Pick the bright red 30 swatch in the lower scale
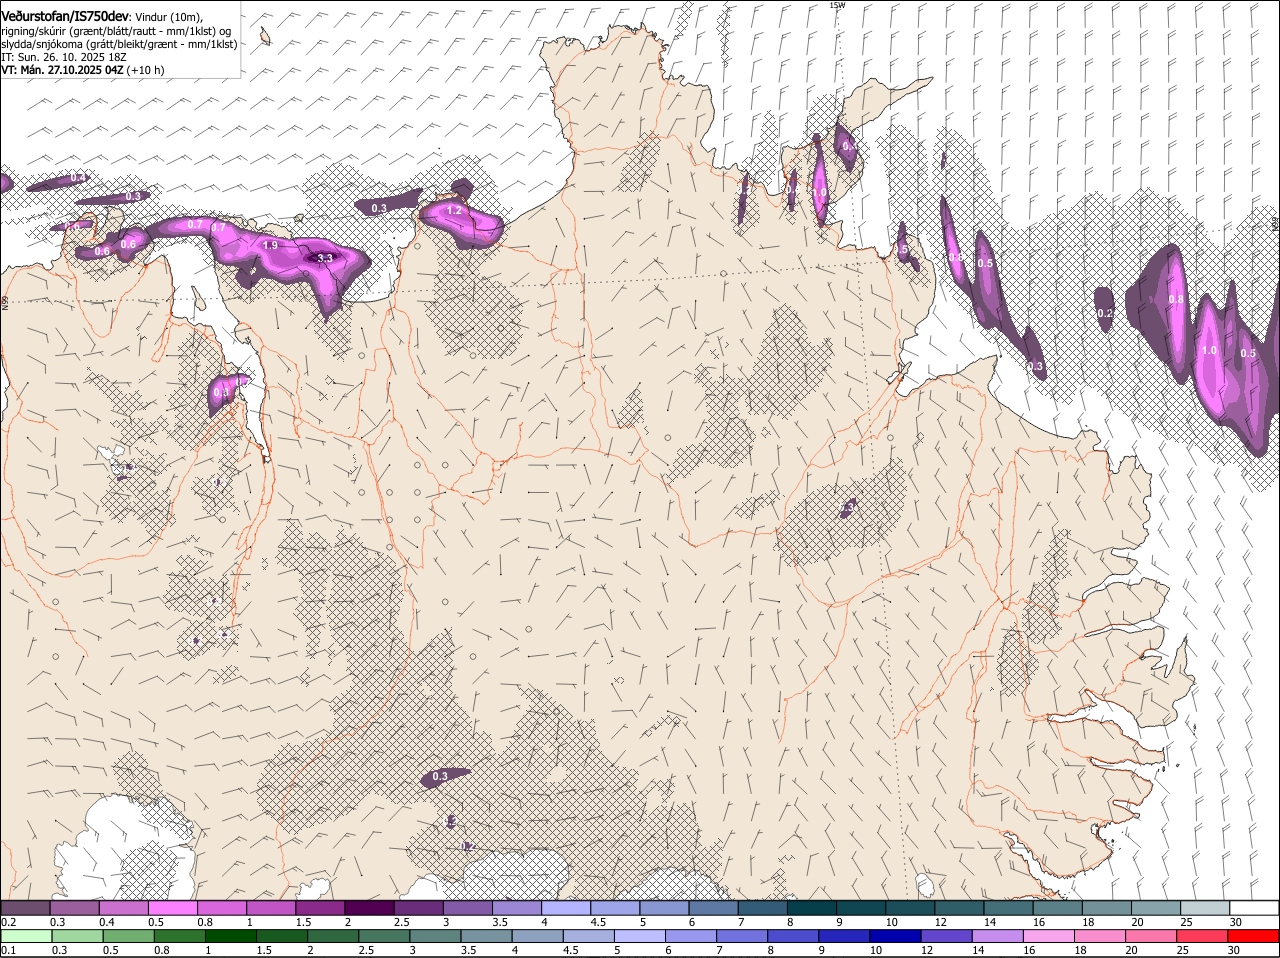 (x=1254, y=936)
